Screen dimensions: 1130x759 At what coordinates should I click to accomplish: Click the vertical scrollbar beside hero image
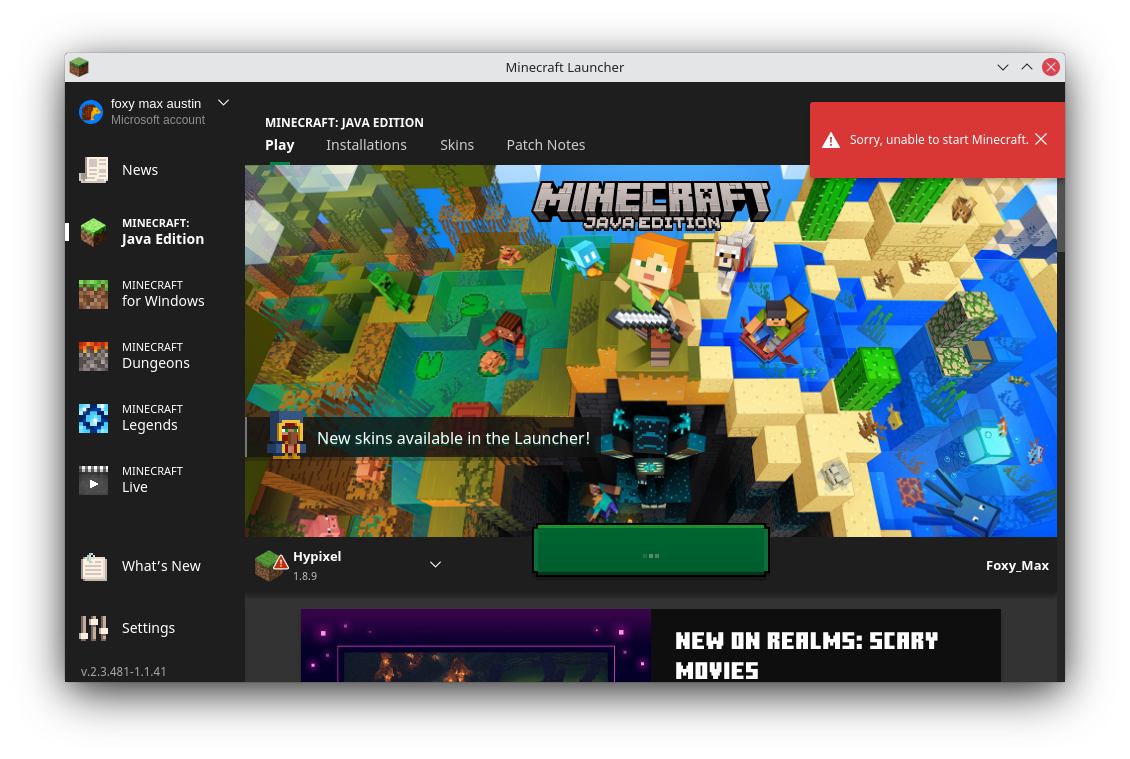[x=1061, y=216]
